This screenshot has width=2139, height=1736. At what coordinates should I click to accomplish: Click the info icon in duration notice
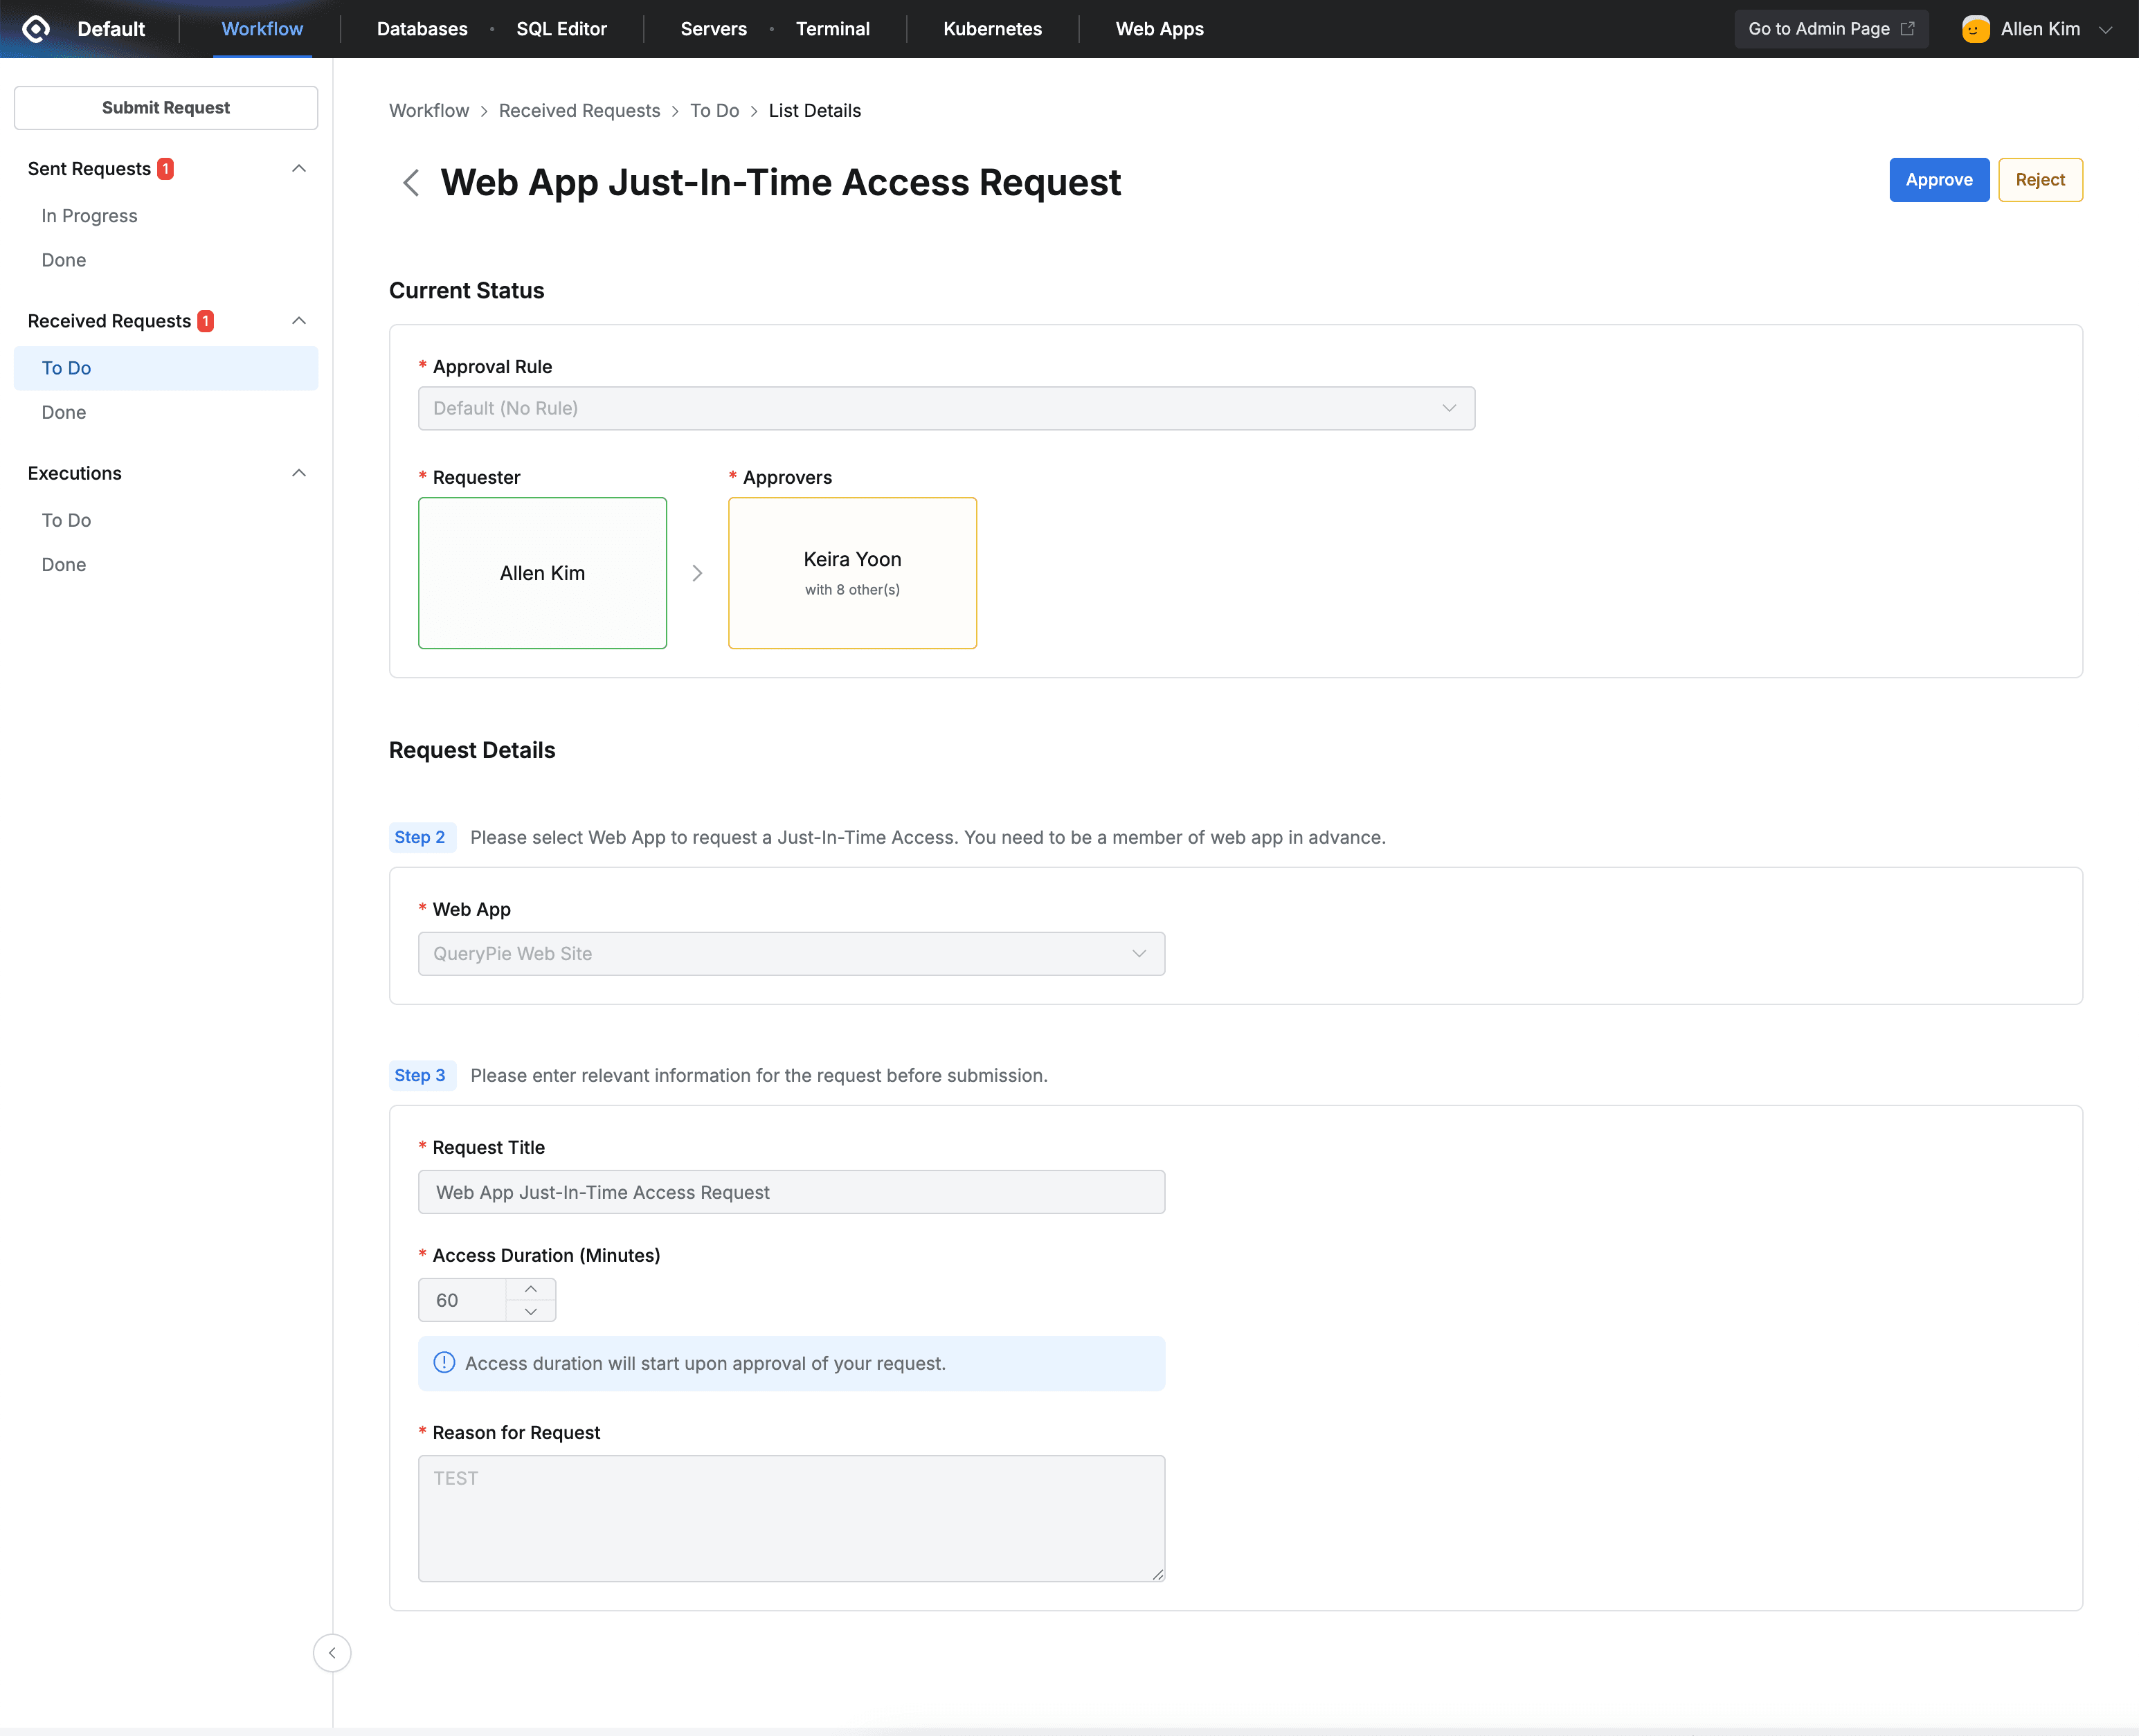444,1363
